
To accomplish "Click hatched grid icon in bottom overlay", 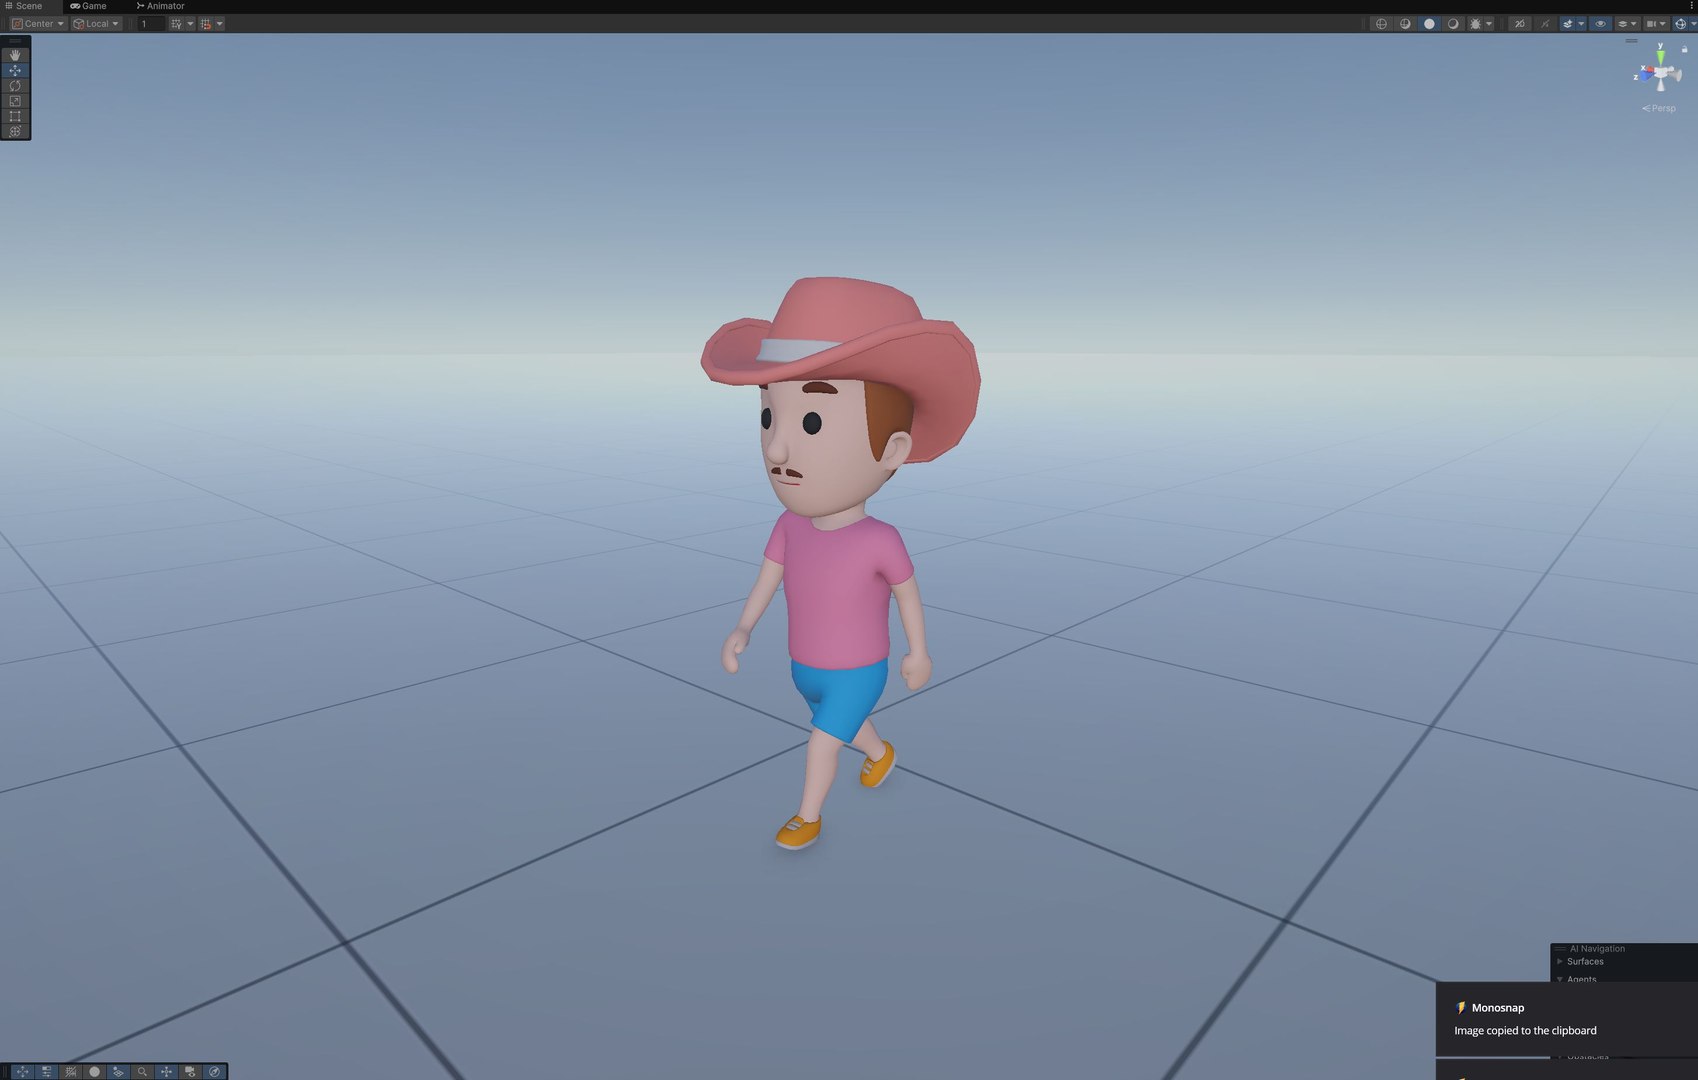I will point(70,1072).
